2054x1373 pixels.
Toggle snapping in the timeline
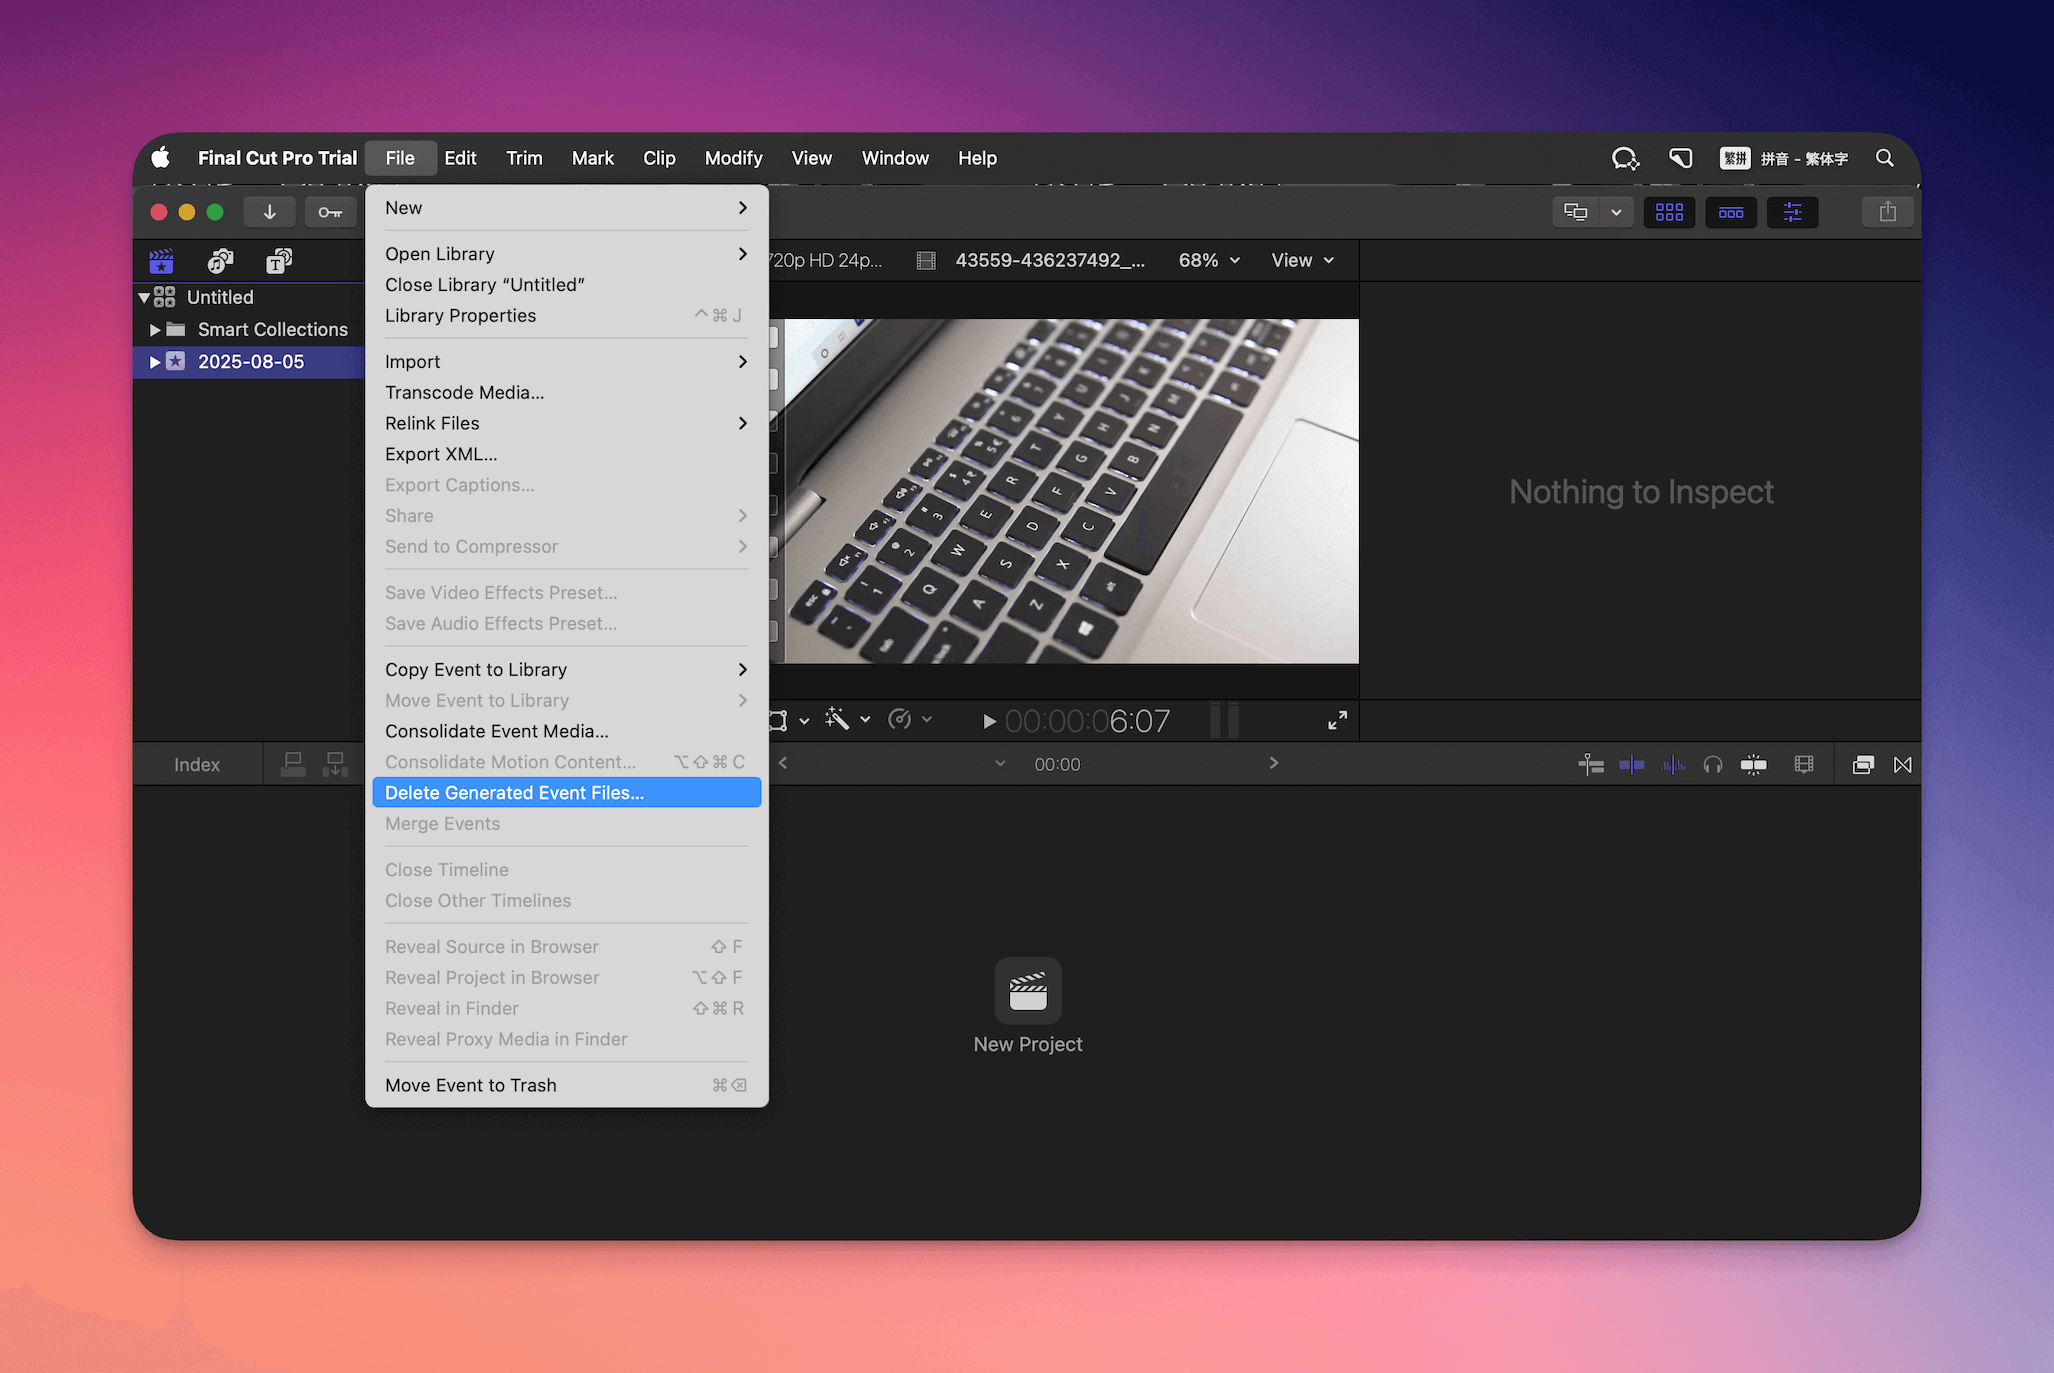point(1753,764)
